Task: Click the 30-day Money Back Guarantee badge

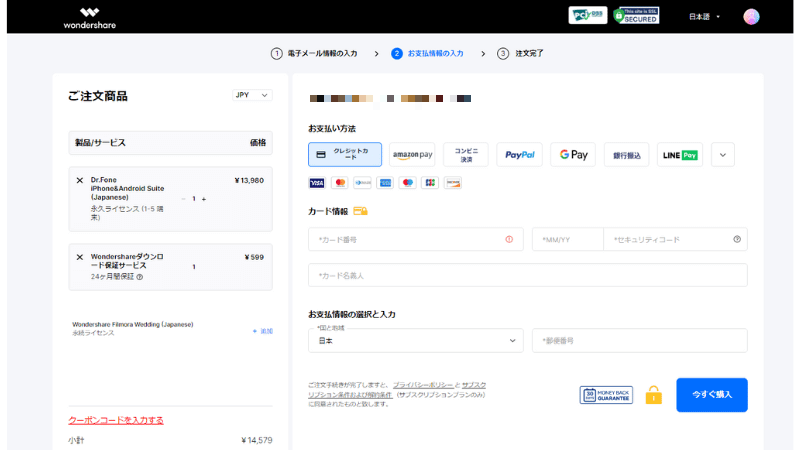Action: click(x=606, y=395)
